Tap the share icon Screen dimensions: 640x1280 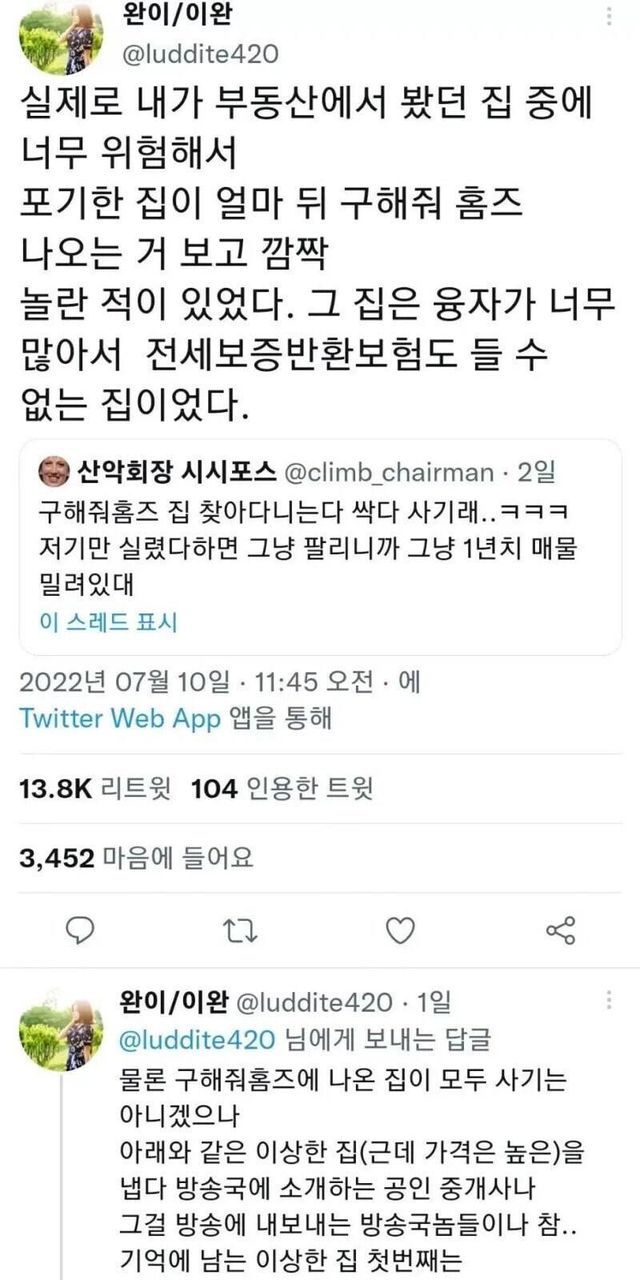tap(561, 930)
